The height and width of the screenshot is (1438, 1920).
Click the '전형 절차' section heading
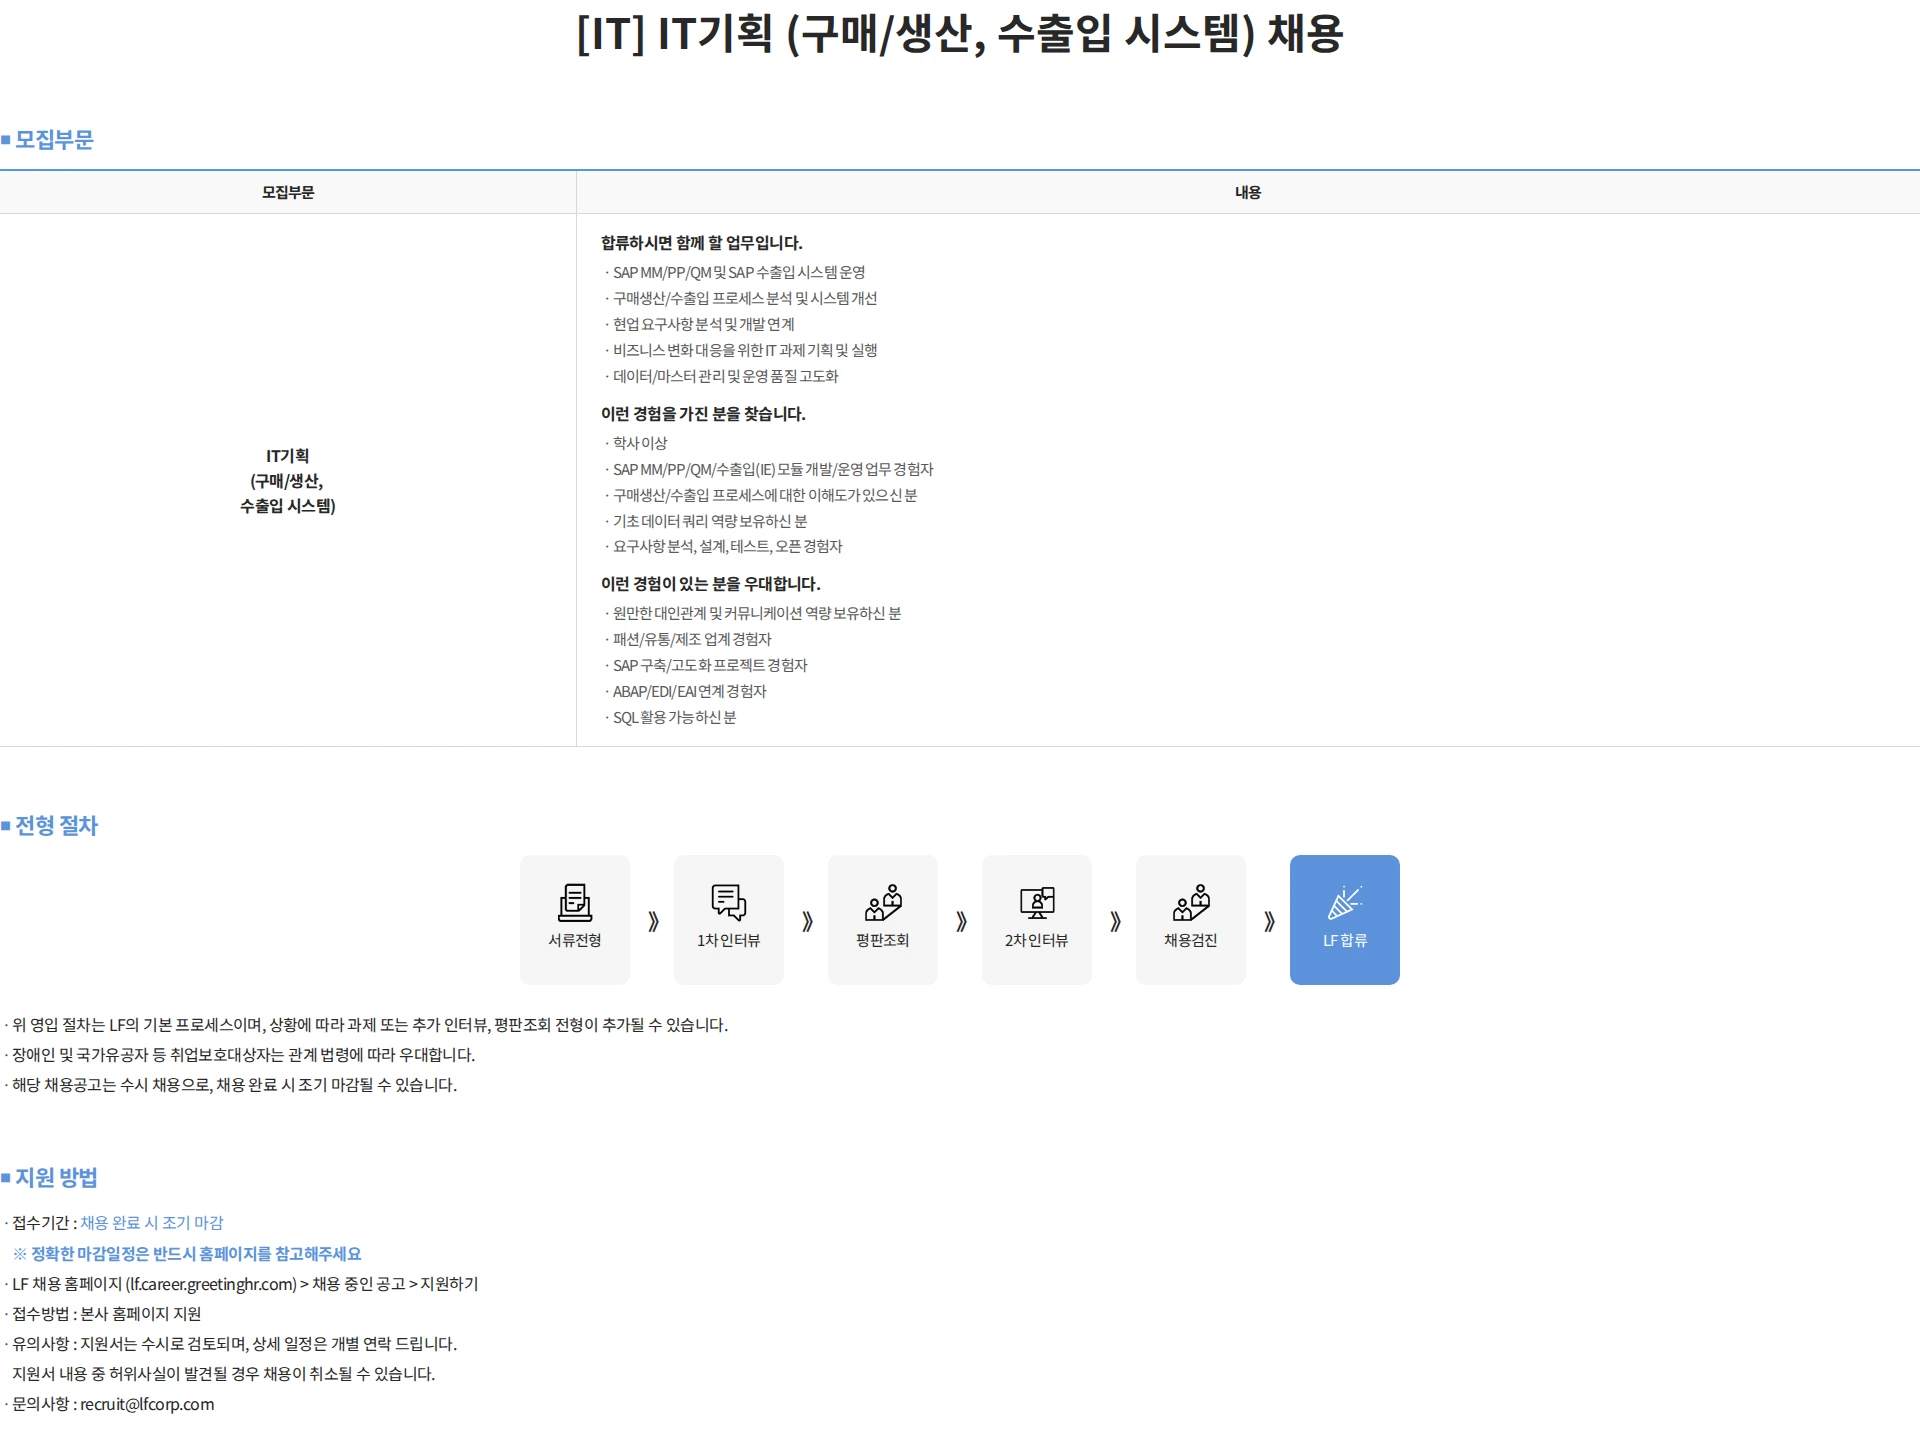56,826
